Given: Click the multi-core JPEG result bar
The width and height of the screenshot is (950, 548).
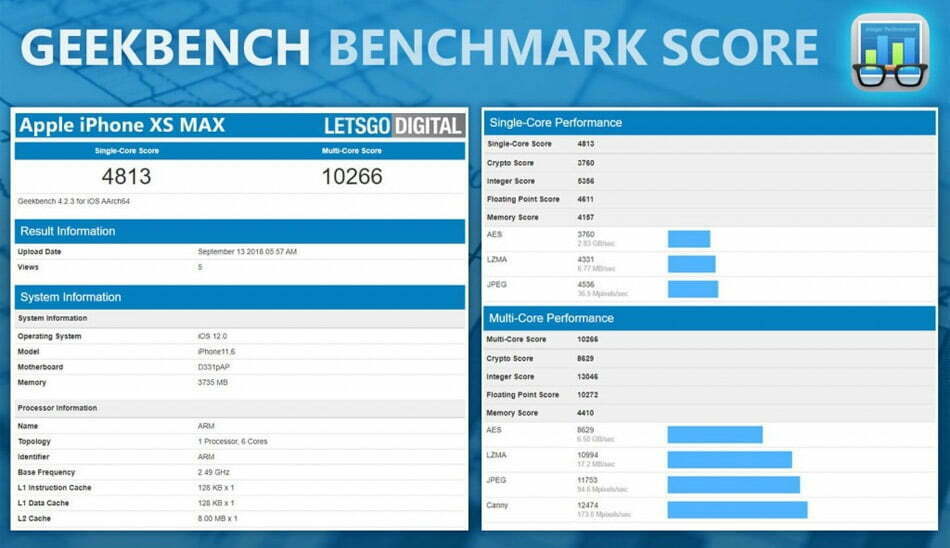Looking at the screenshot, I should pyautogui.click(x=734, y=485).
